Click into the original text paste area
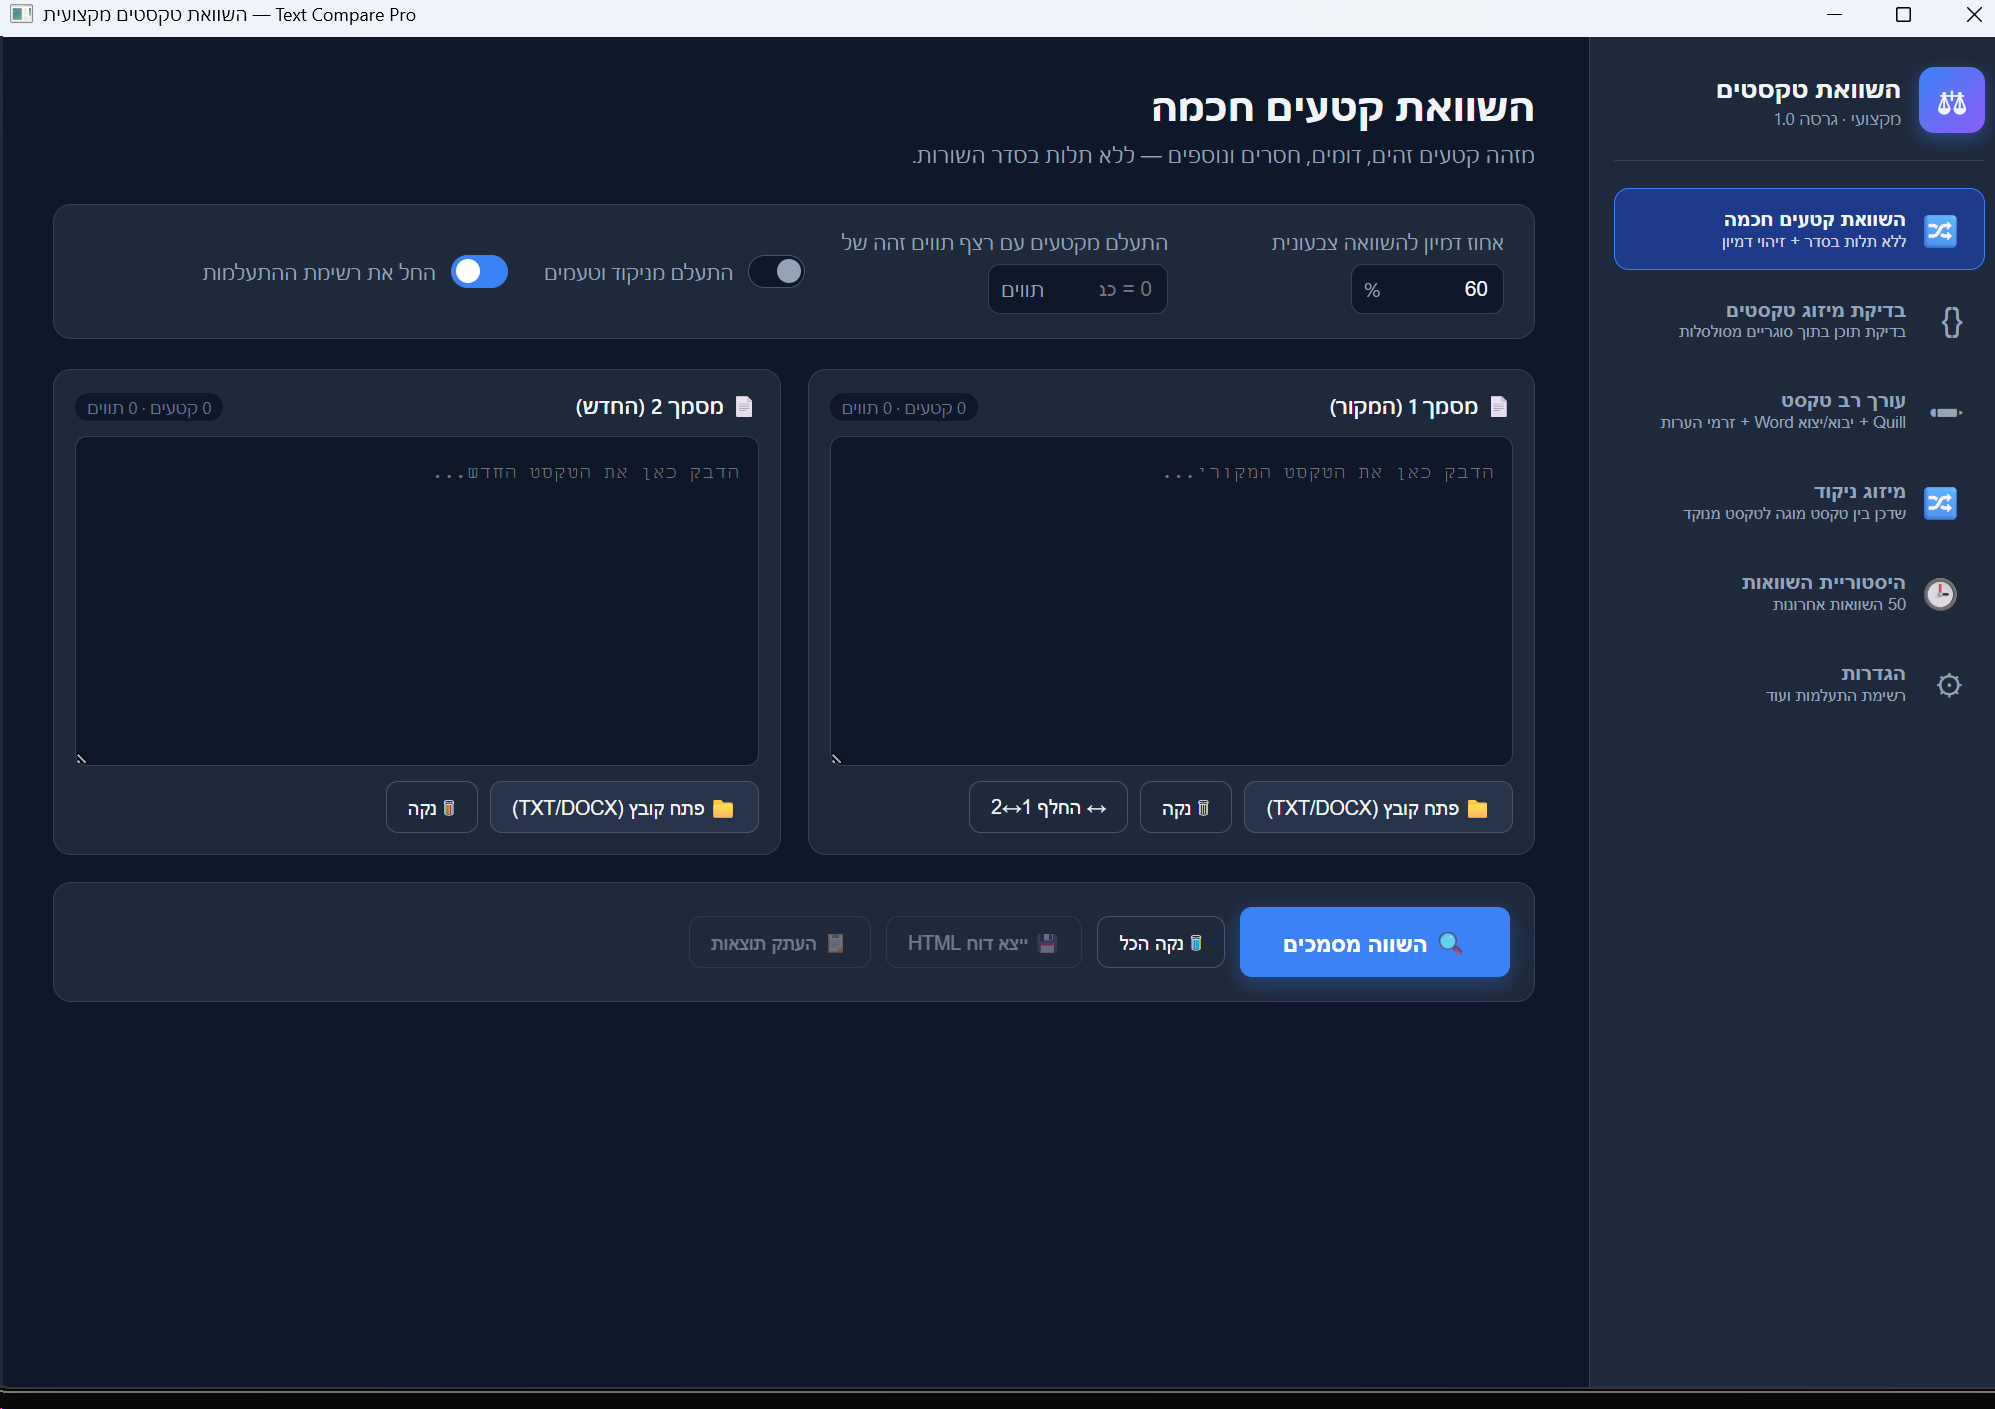The width and height of the screenshot is (1995, 1409). coord(1170,600)
